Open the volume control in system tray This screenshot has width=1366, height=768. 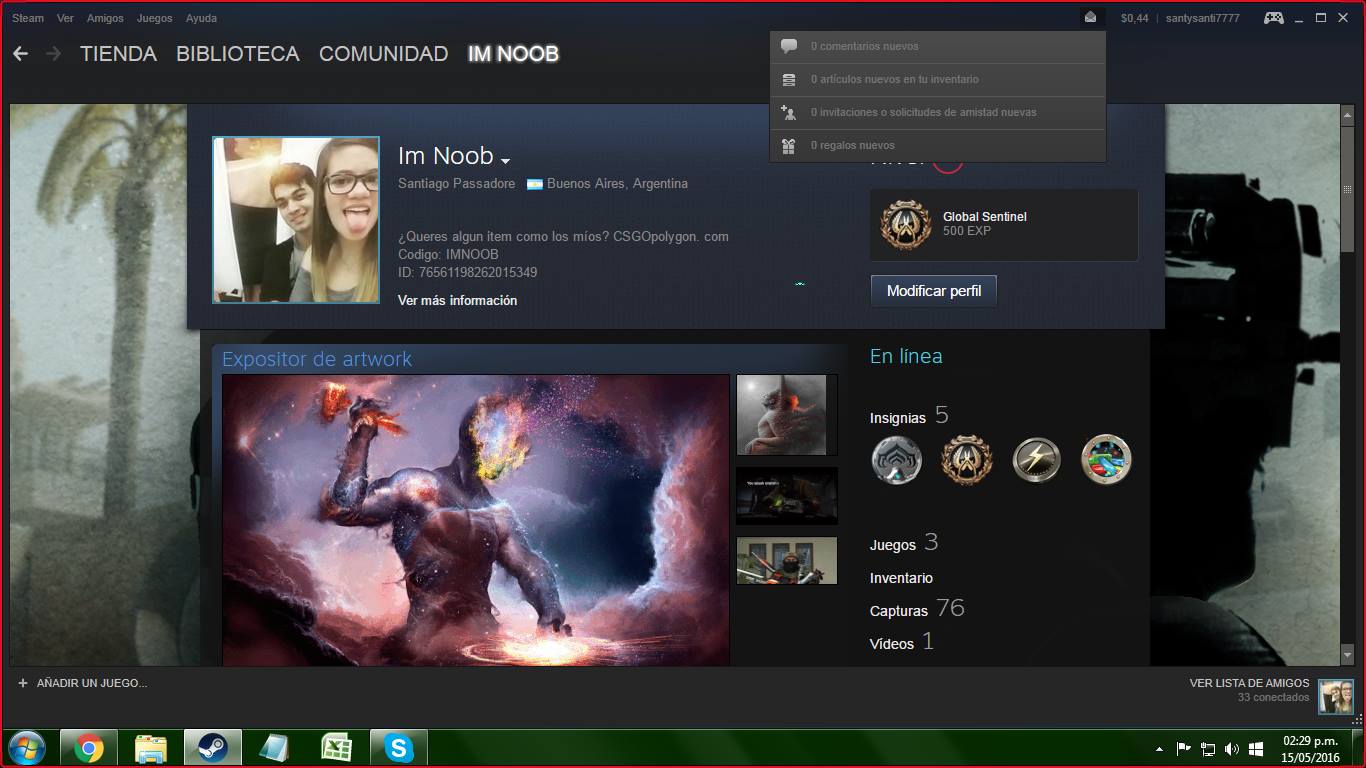(1232, 749)
